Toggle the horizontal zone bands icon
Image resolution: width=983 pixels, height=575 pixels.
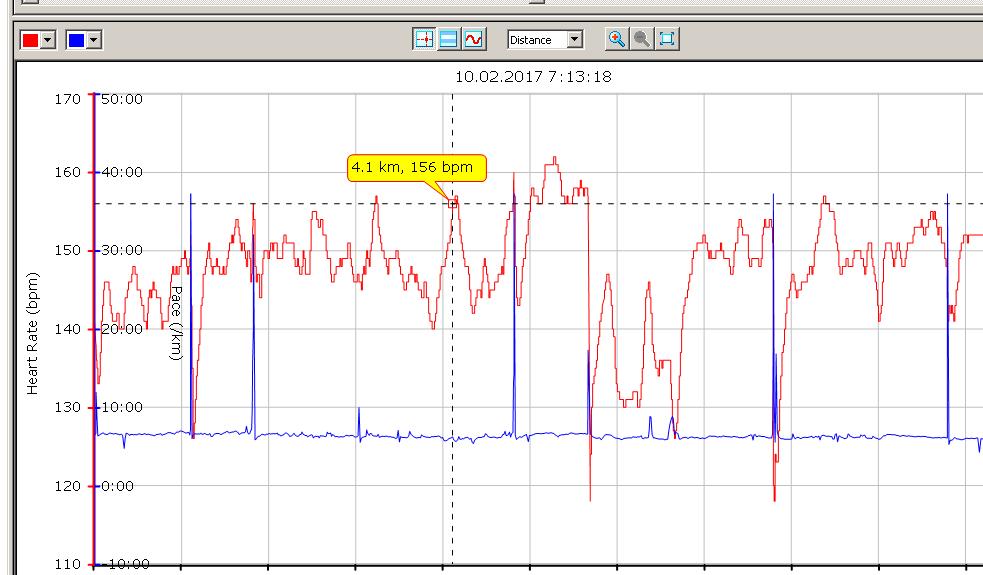coord(448,40)
